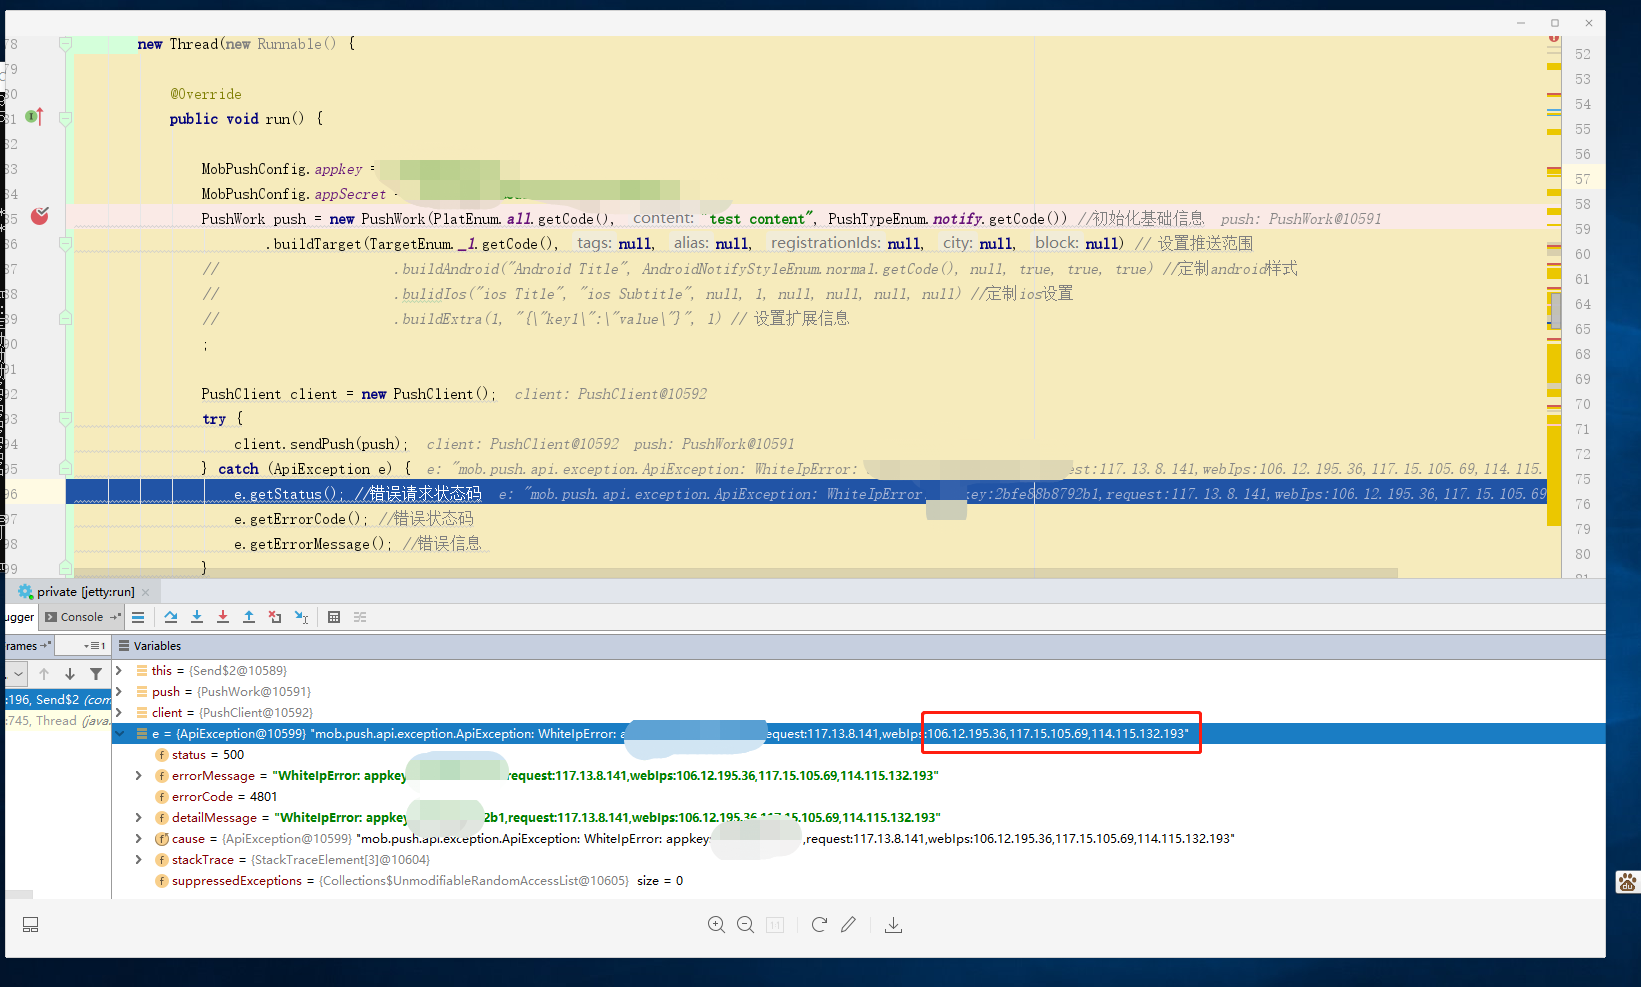Toggle the breakpoint on the PushWork line
Screen dimensions: 1641x987
click(x=40, y=217)
